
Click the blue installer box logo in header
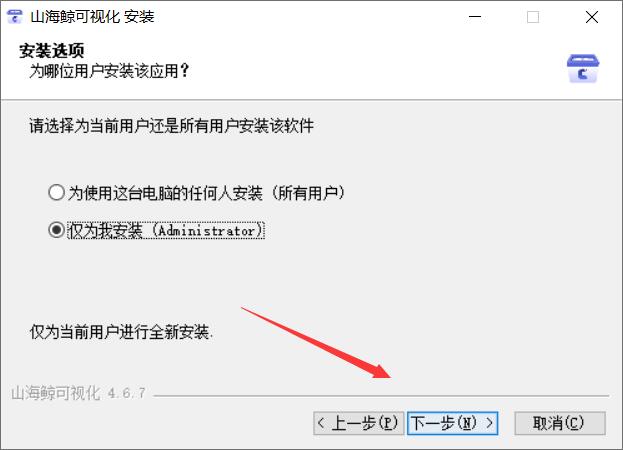click(x=582, y=69)
